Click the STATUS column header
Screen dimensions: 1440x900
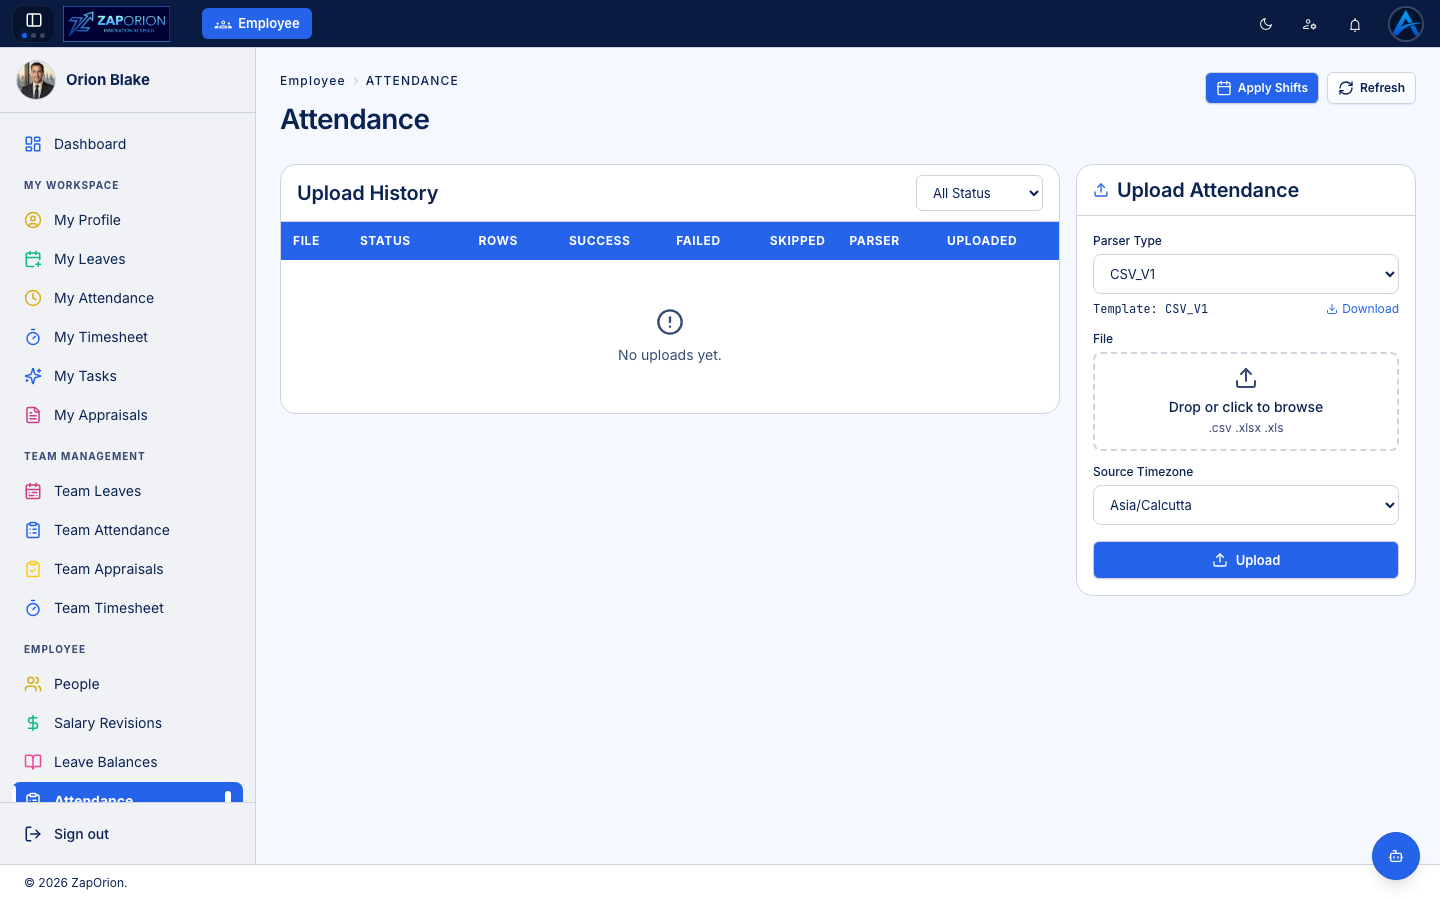coord(385,241)
